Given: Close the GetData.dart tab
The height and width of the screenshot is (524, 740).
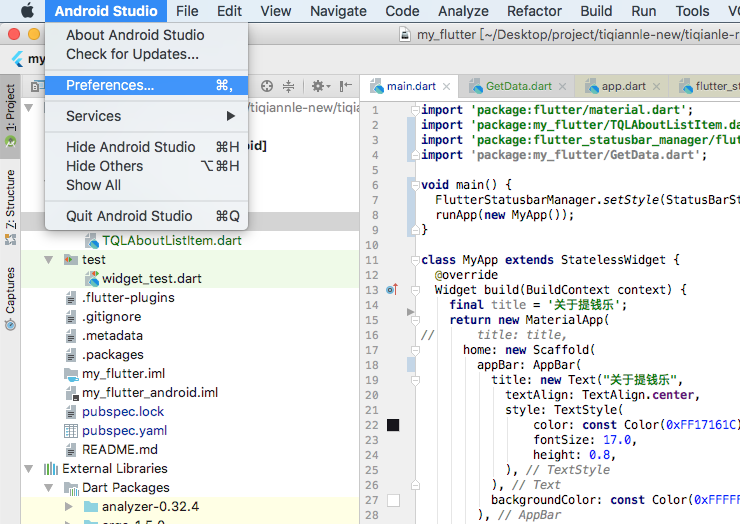Looking at the screenshot, I should [562, 86].
